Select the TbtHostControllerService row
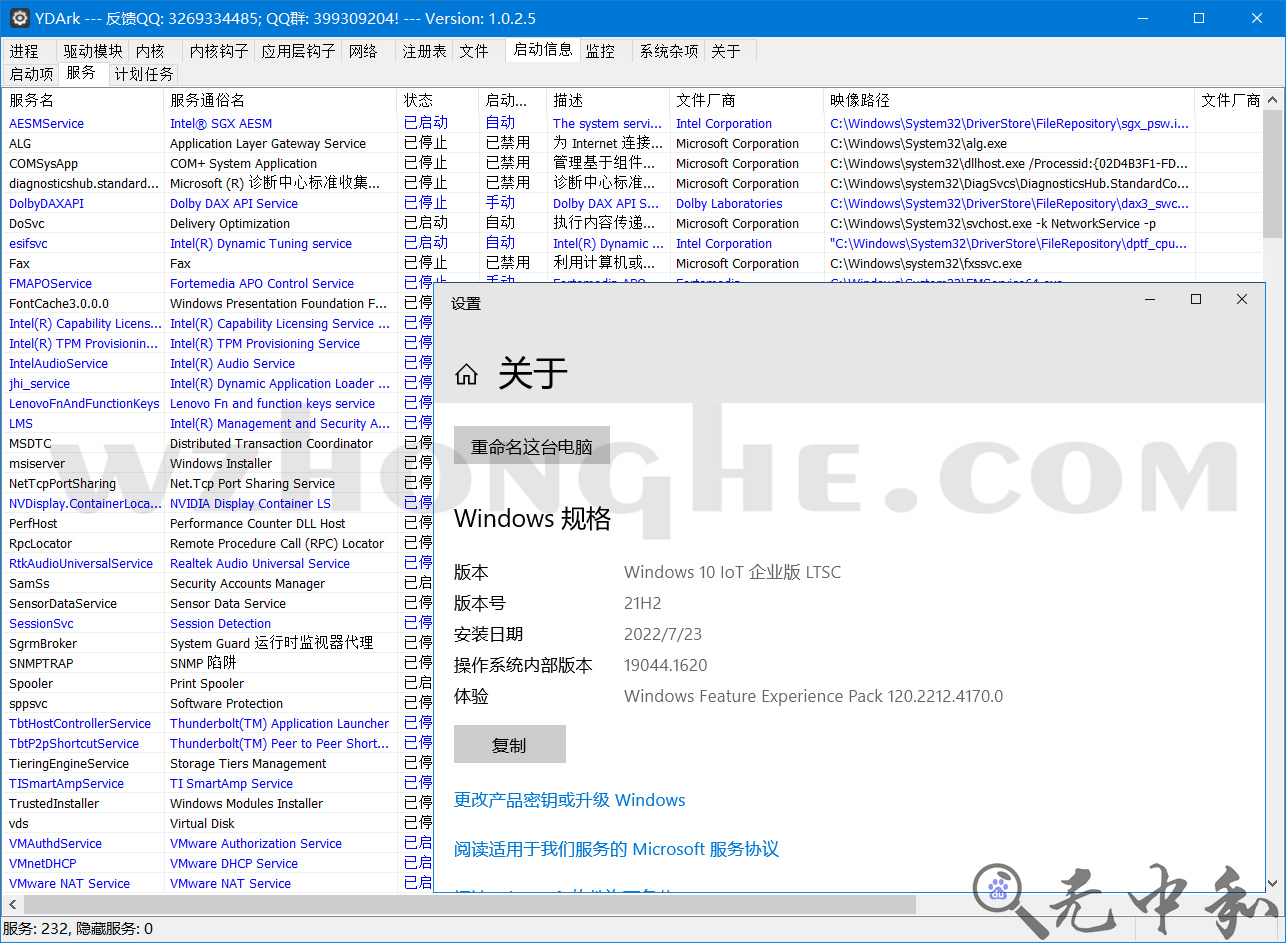 (x=218, y=724)
